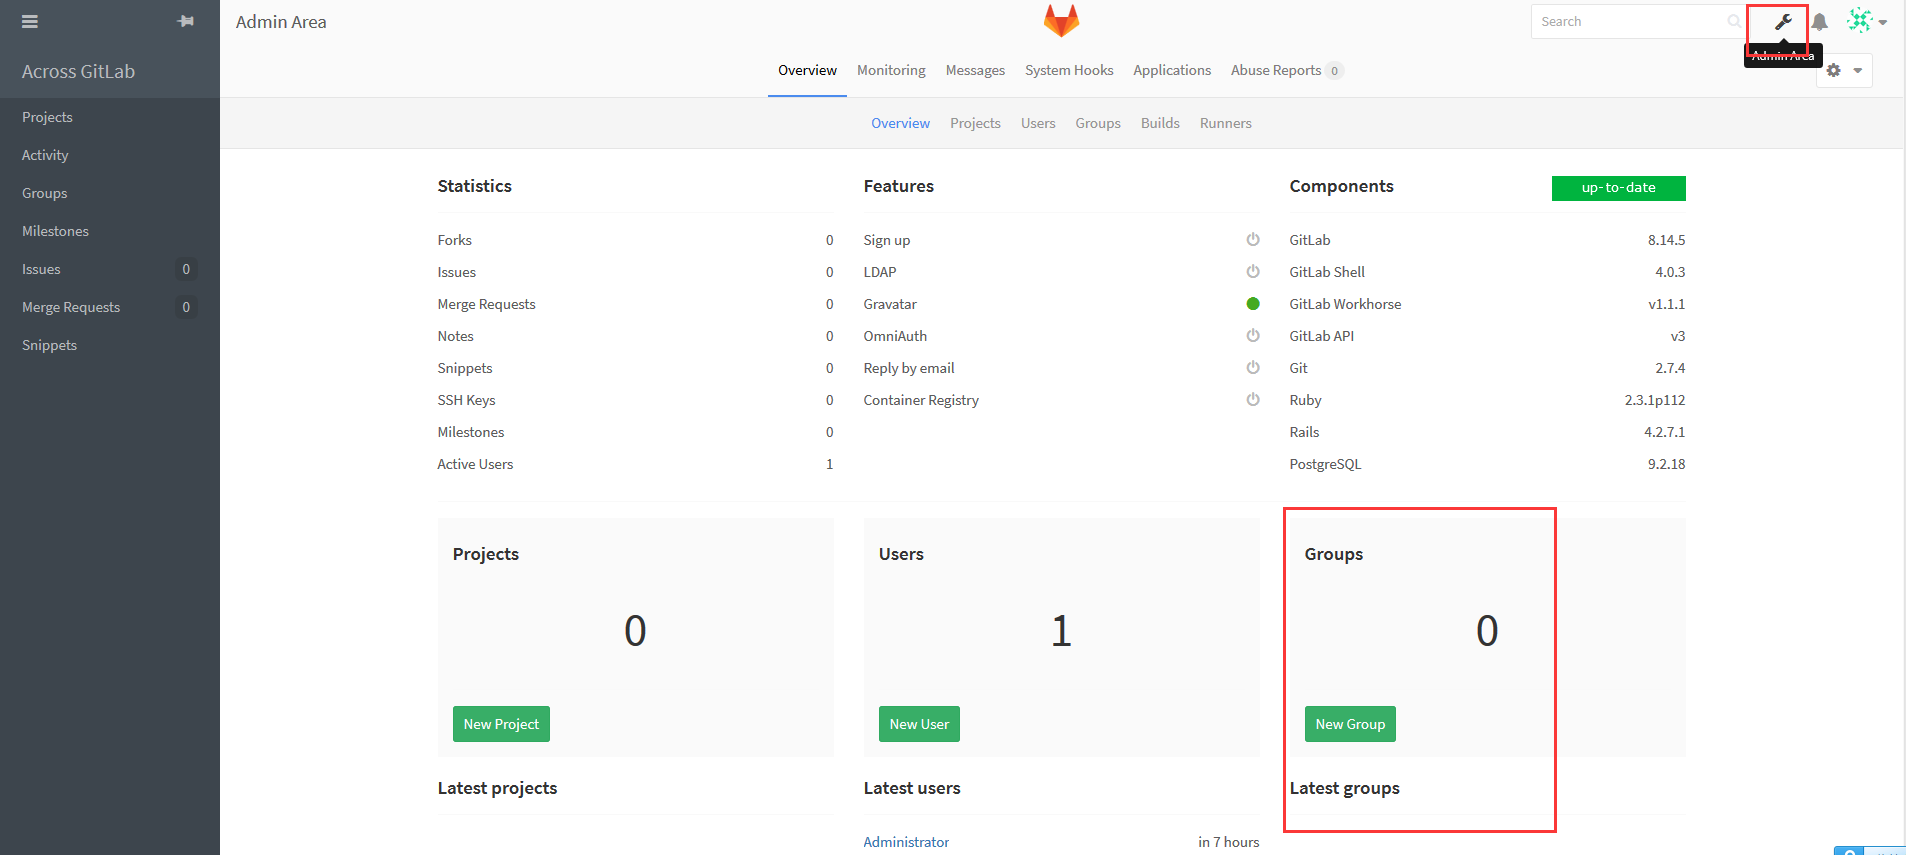
Task: Click the Latest projects heading
Action: point(497,788)
